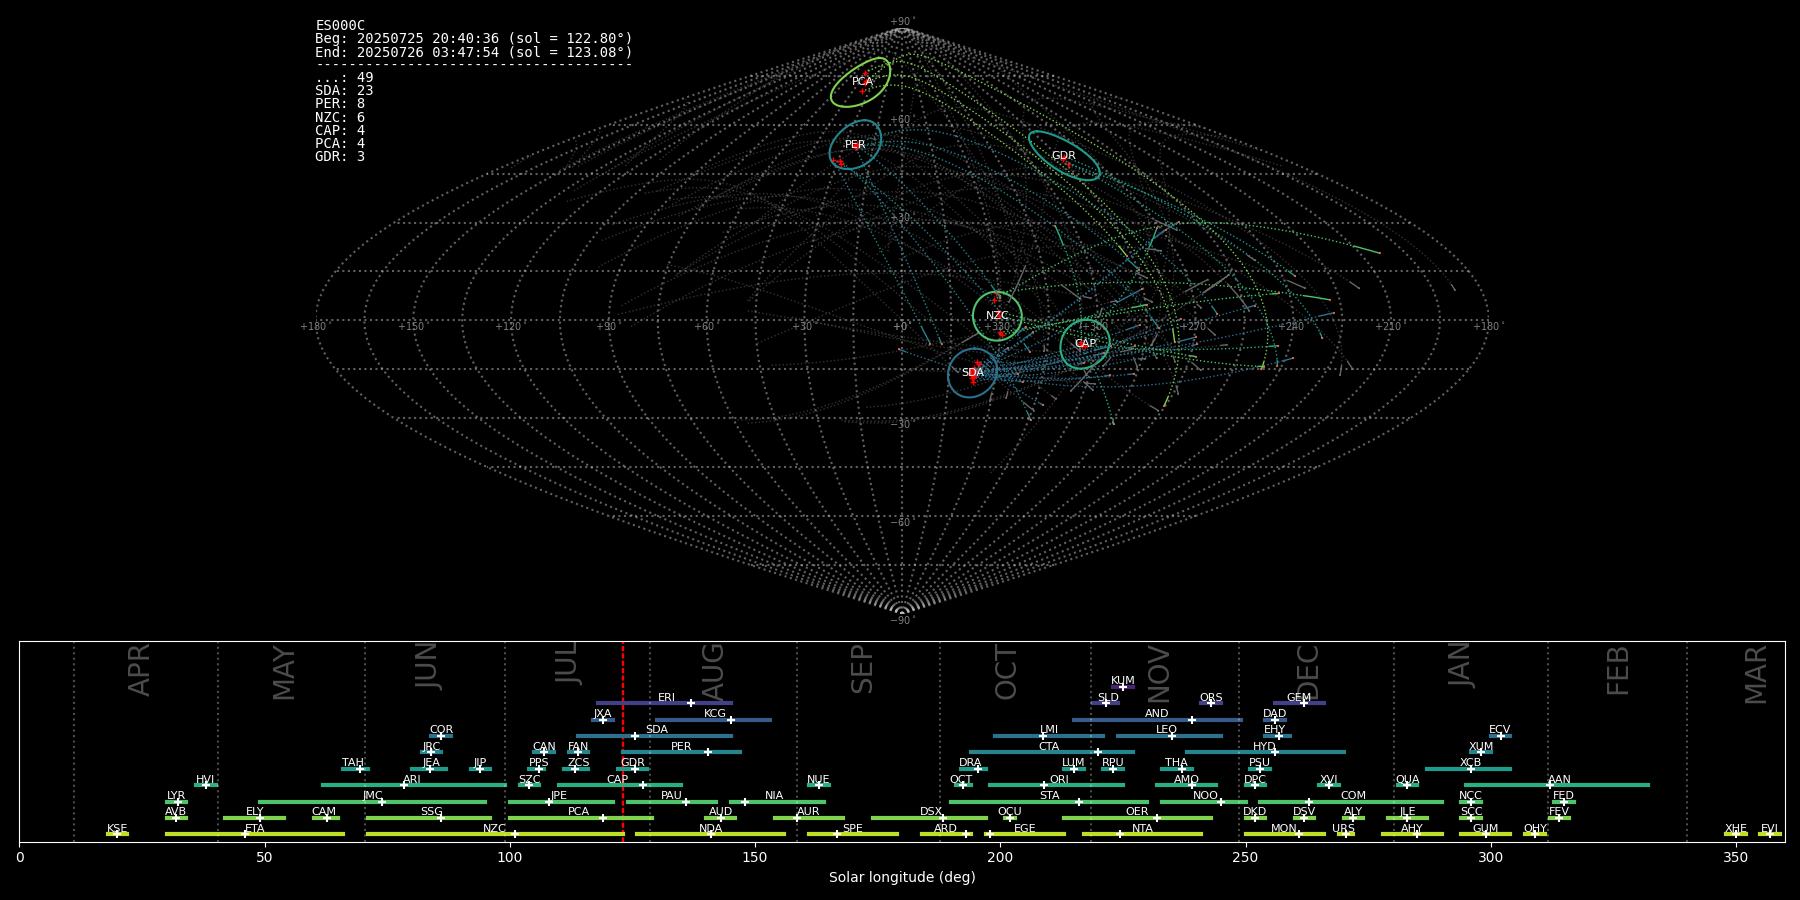
Task: Click the DRA shower label in timeline
Action: pyautogui.click(x=970, y=763)
